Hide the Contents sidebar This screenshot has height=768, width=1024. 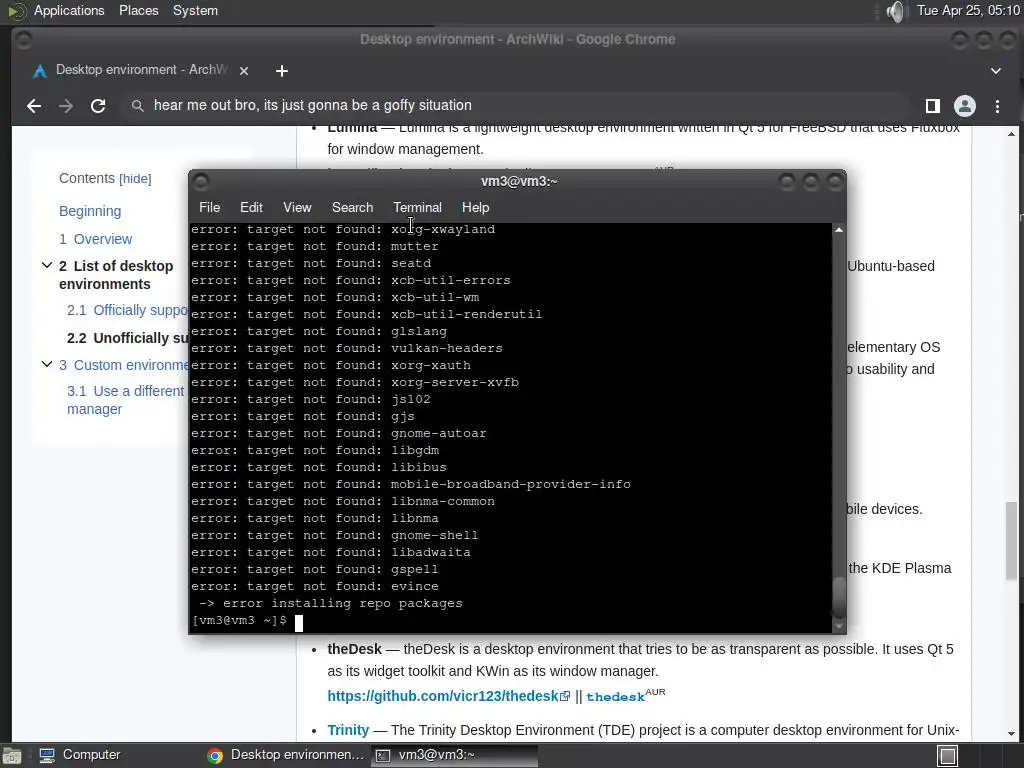pyautogui.click(x=135, y=179)
